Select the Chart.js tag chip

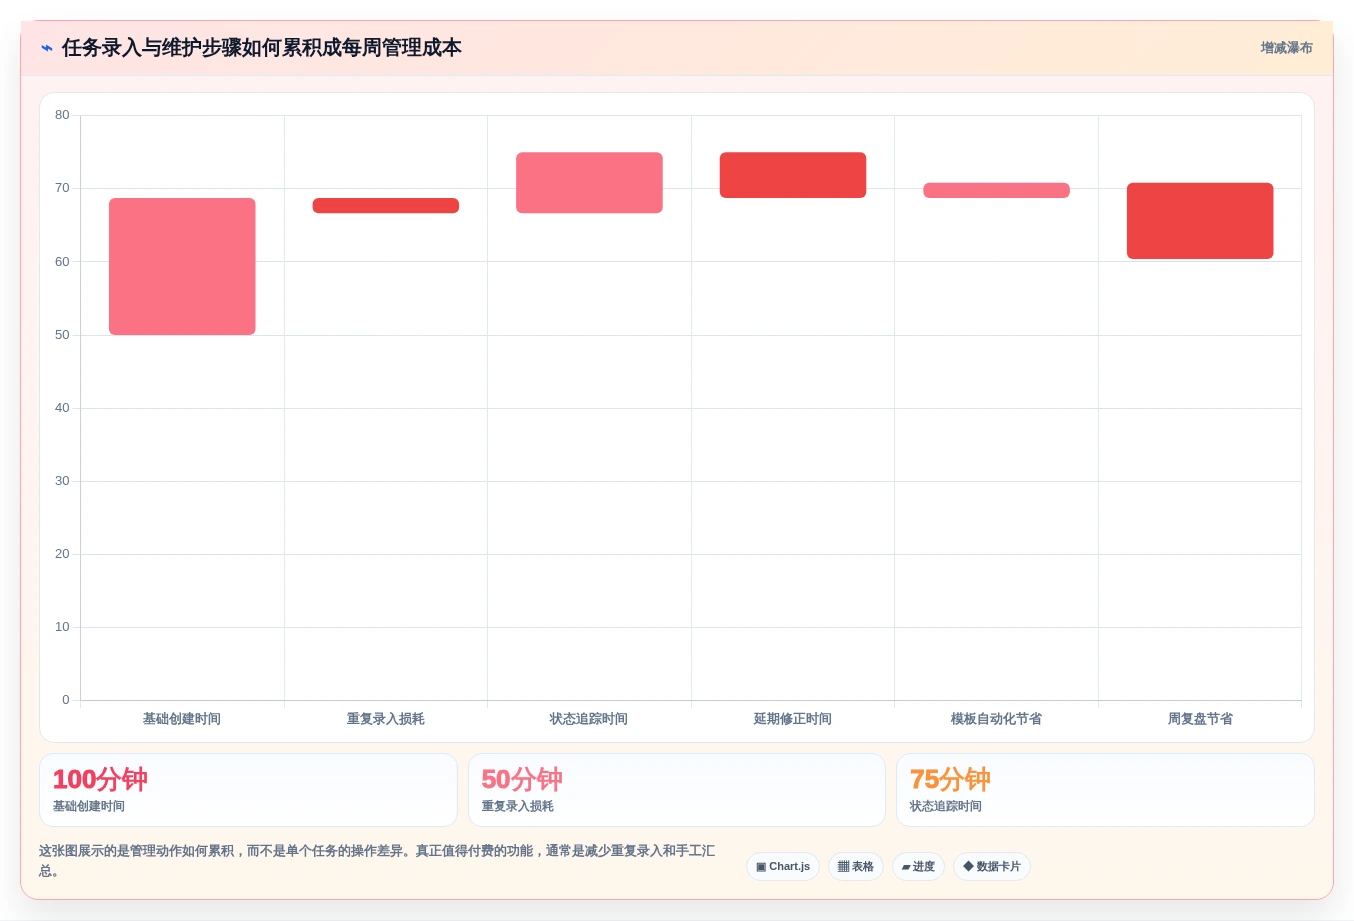tap(783, 866)
